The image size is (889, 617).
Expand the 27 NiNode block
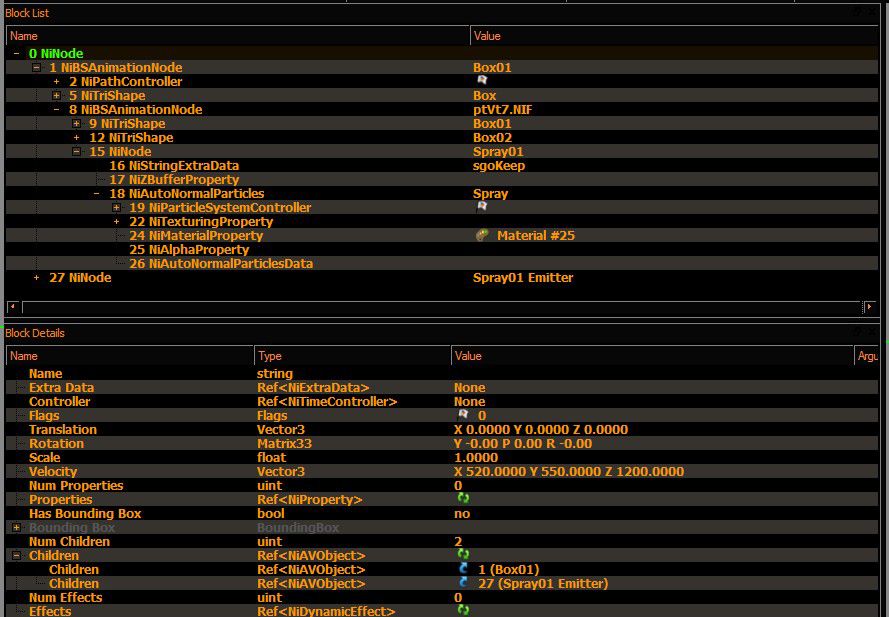click(x=37, y=277)
